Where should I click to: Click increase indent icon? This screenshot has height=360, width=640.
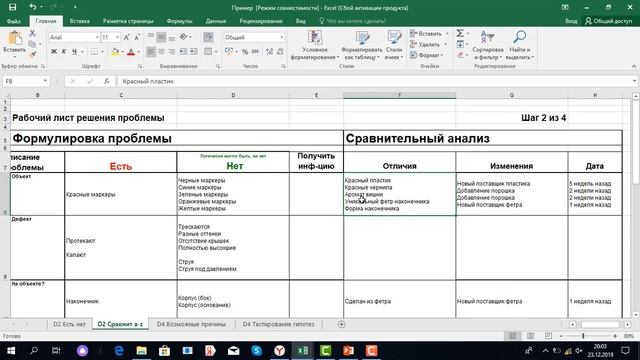(193, 52)
